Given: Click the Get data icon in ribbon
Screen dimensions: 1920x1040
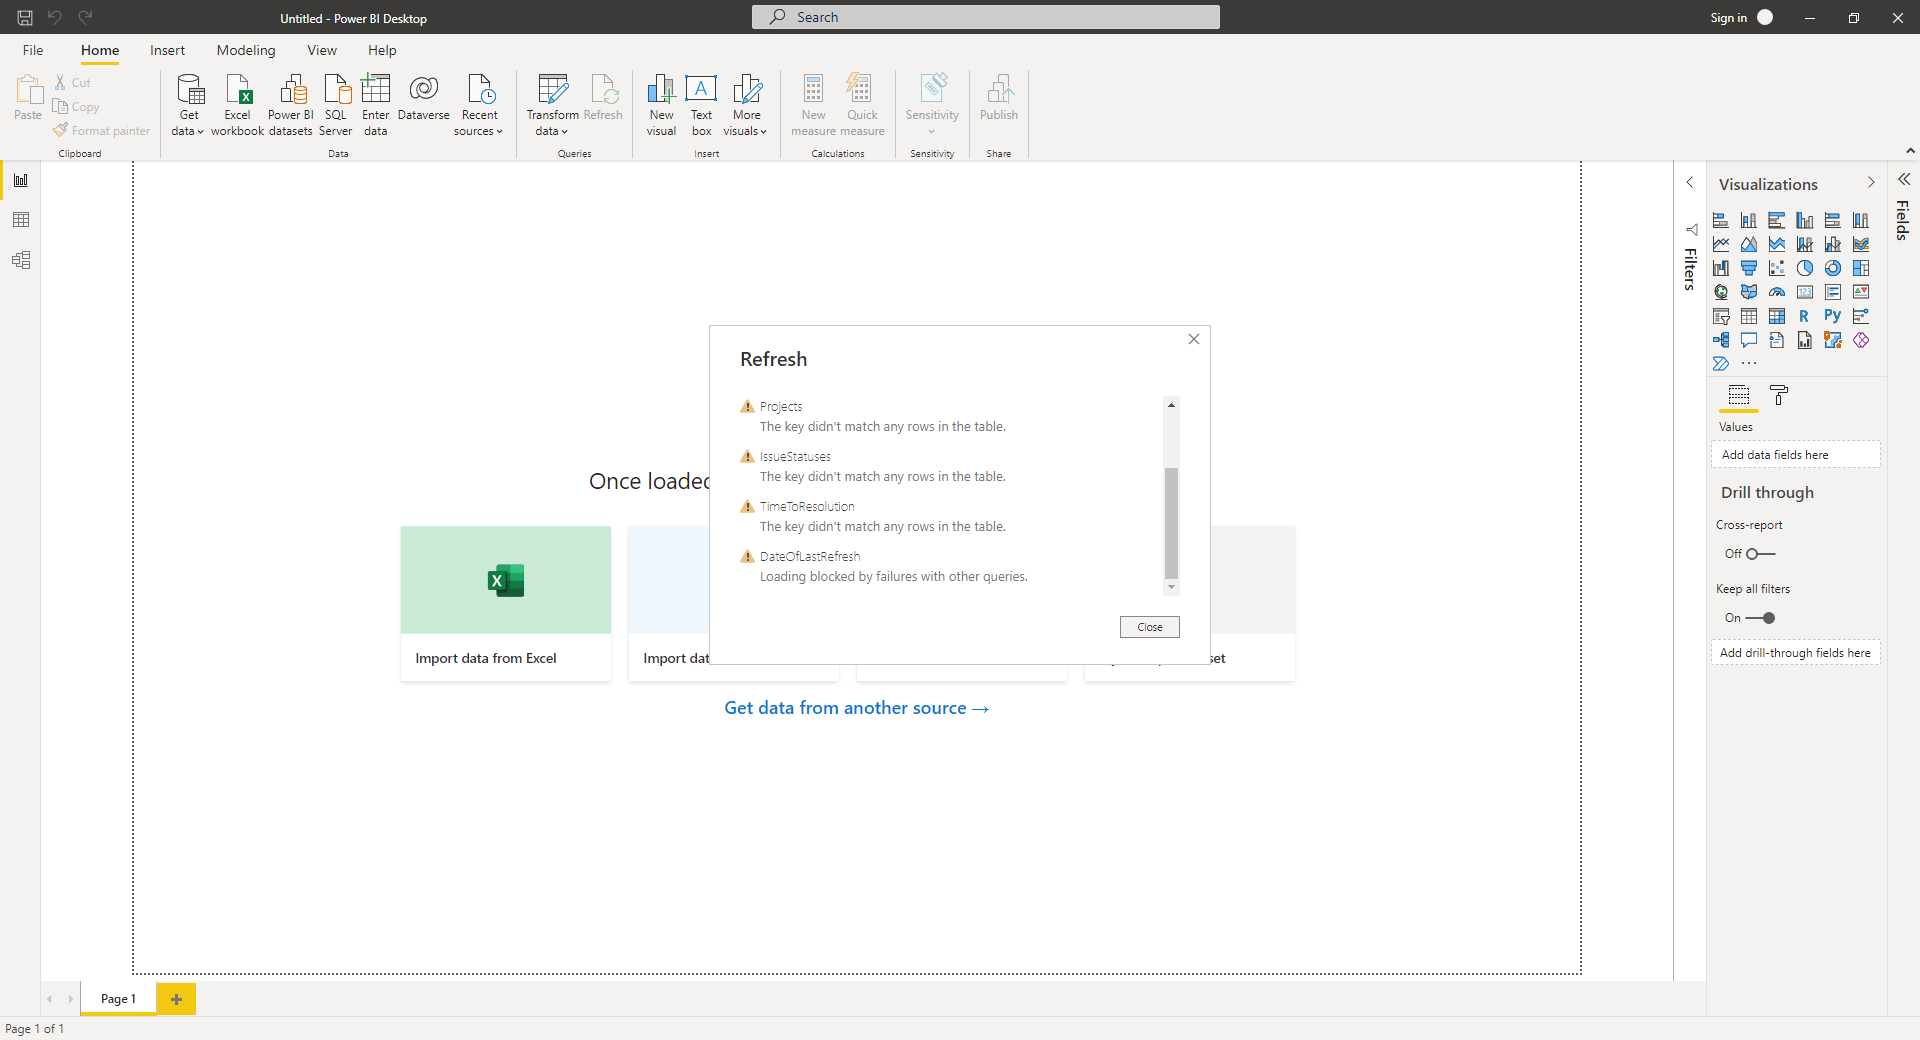Looking at the screenshot, I should tap(189, 90).
